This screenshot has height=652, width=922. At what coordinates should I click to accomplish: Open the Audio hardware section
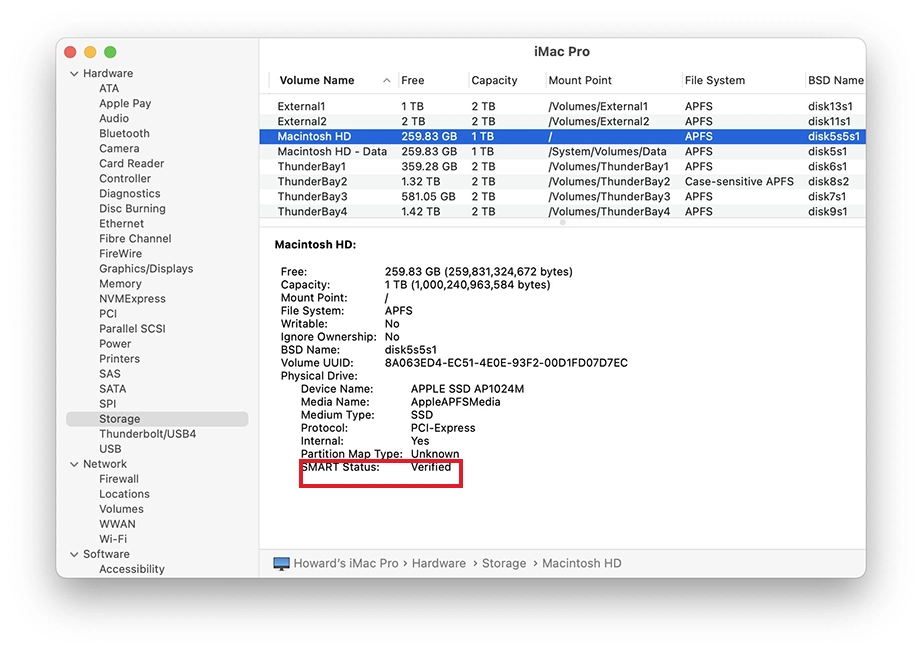(113, 118)
